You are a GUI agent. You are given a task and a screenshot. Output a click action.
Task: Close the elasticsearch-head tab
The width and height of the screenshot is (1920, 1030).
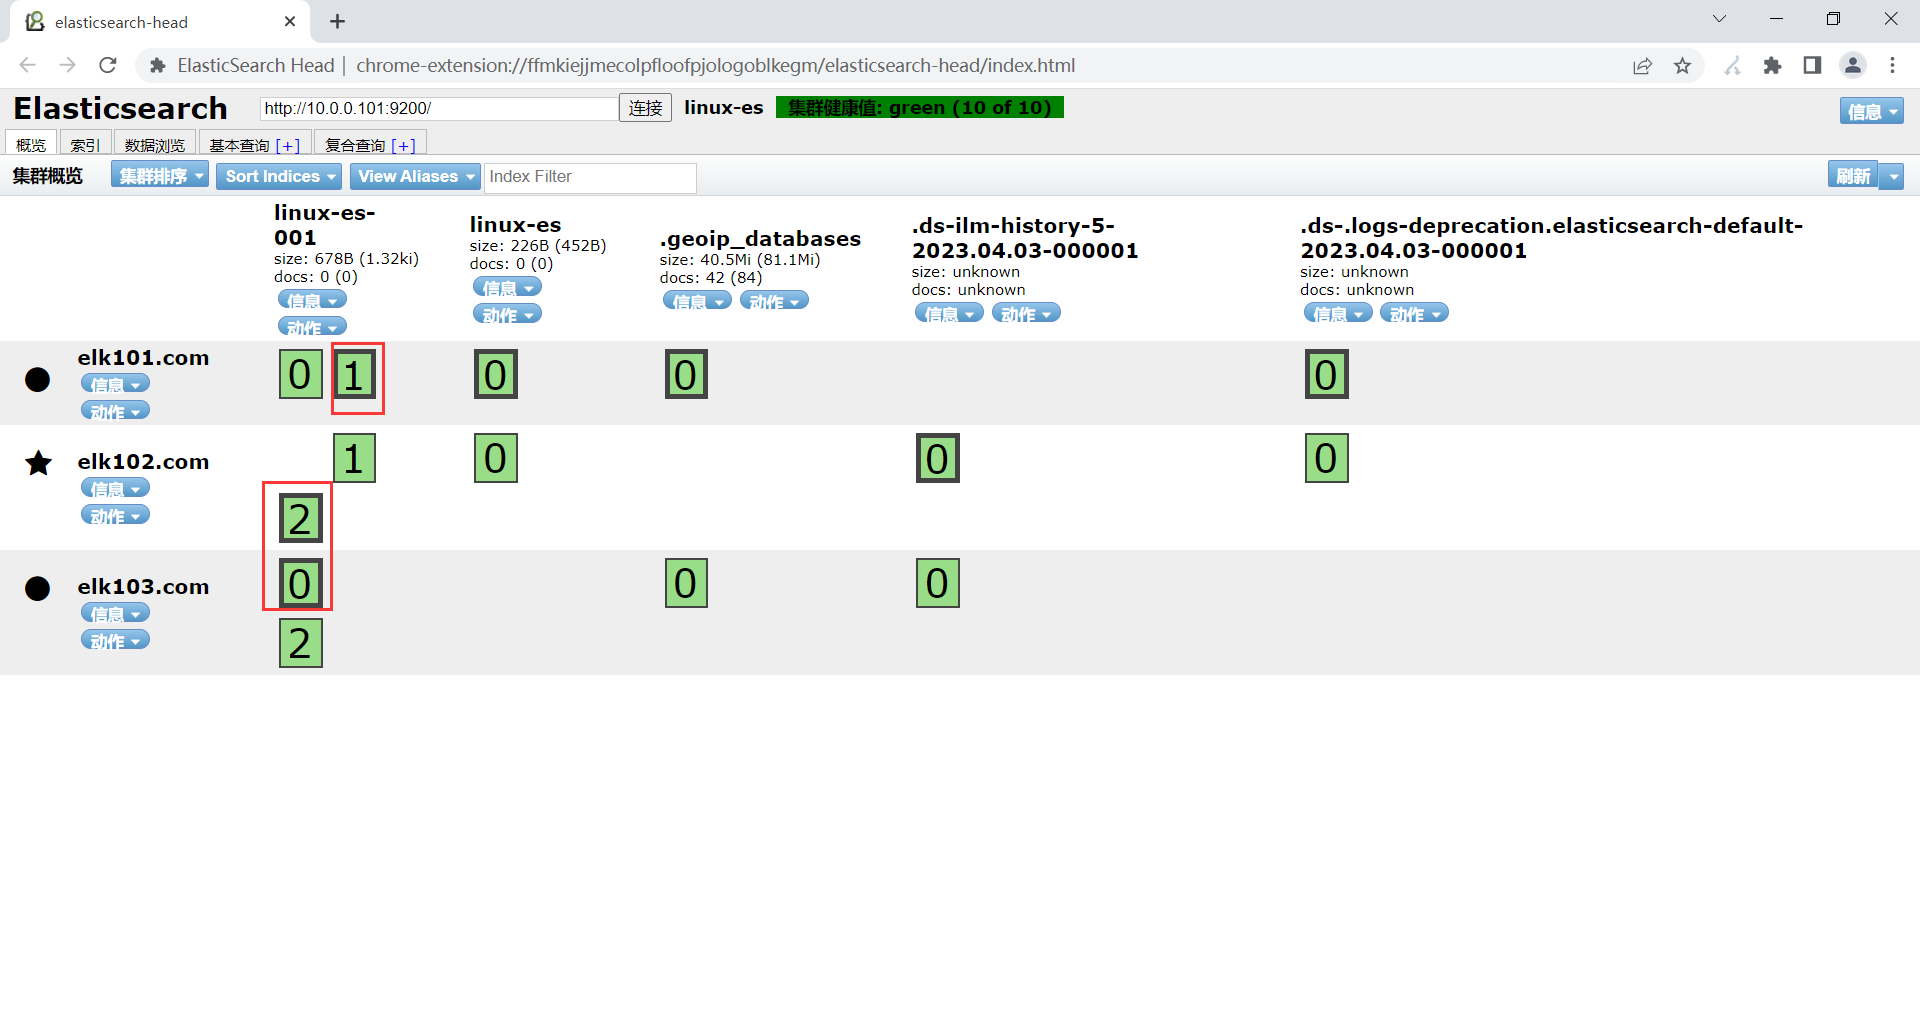coord(290,21)
